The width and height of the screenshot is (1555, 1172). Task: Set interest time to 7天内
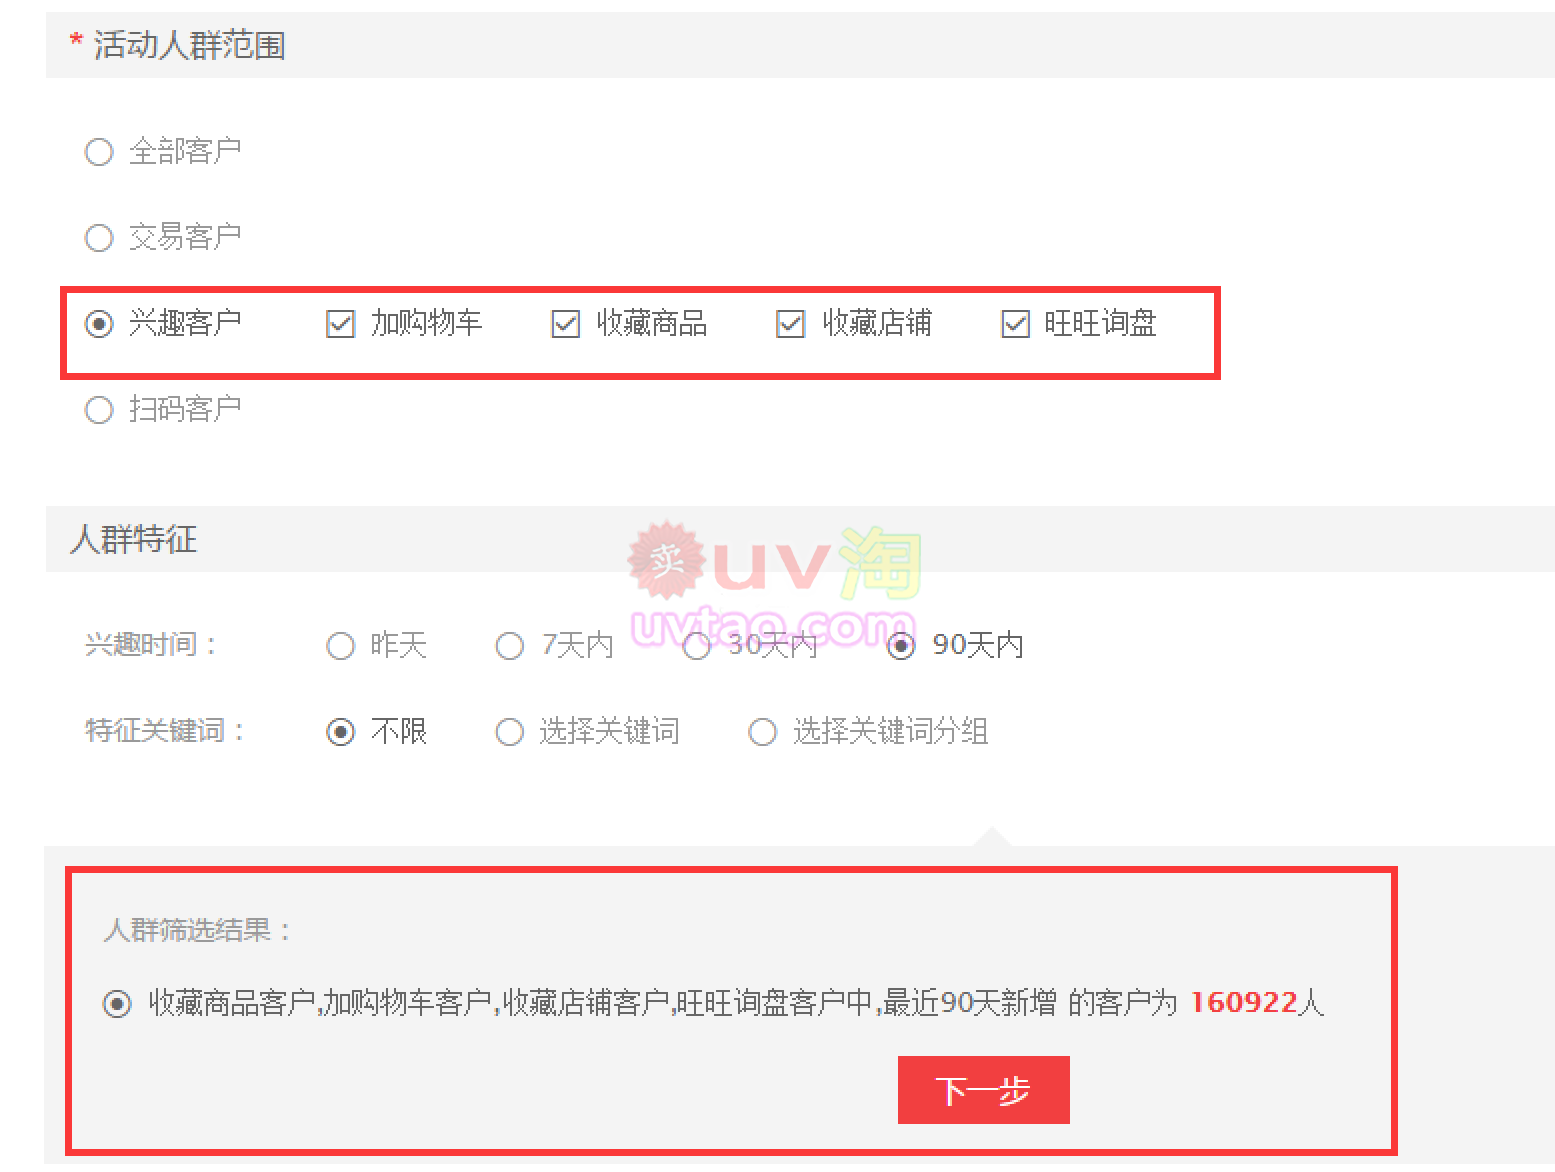[x=510, y=646]
